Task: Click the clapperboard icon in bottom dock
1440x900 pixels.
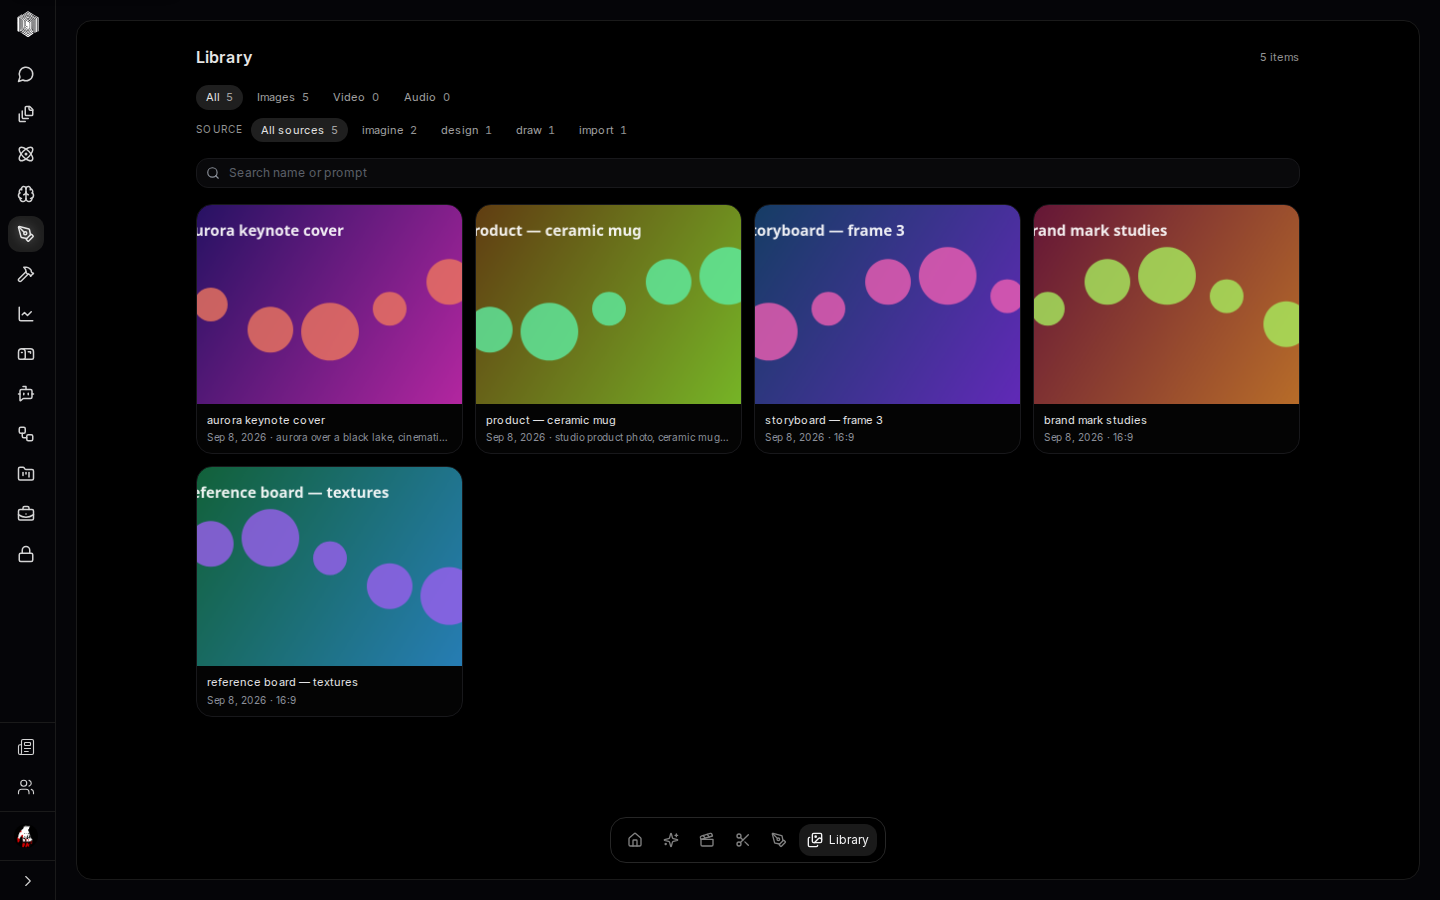Action: tap(707, 840)
